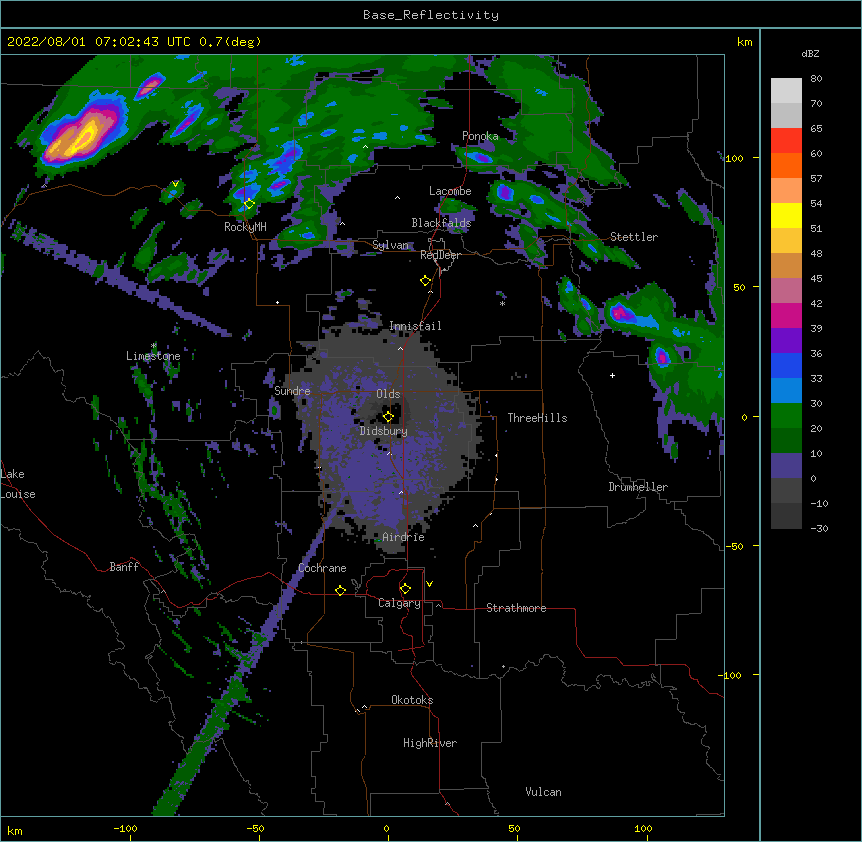Select the Lacombe label
This screenshot has width=862, height=842.
450,191
